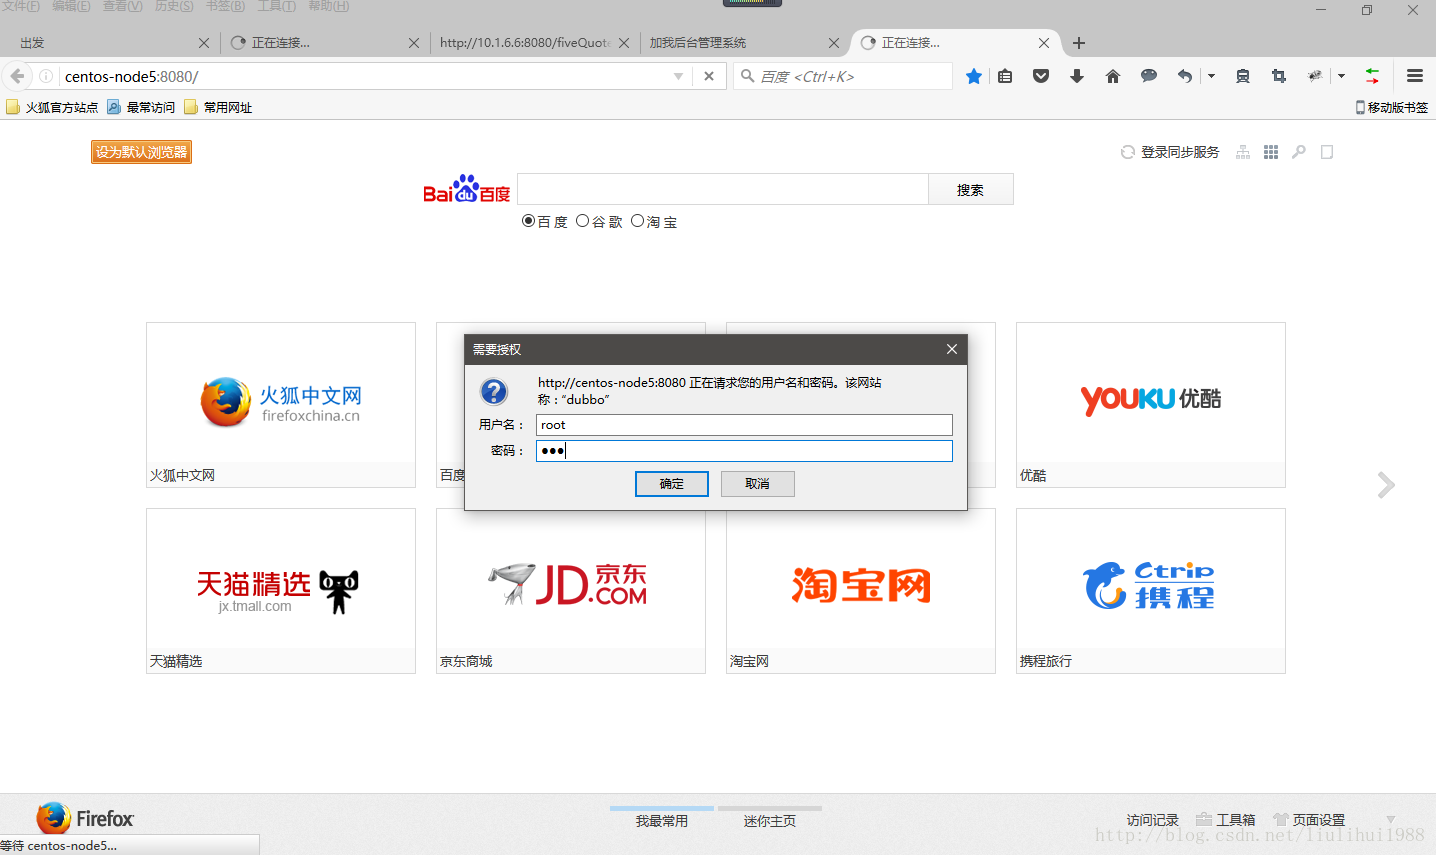Open 移动版书签
1436x855 pixels.
(1391, 107)
